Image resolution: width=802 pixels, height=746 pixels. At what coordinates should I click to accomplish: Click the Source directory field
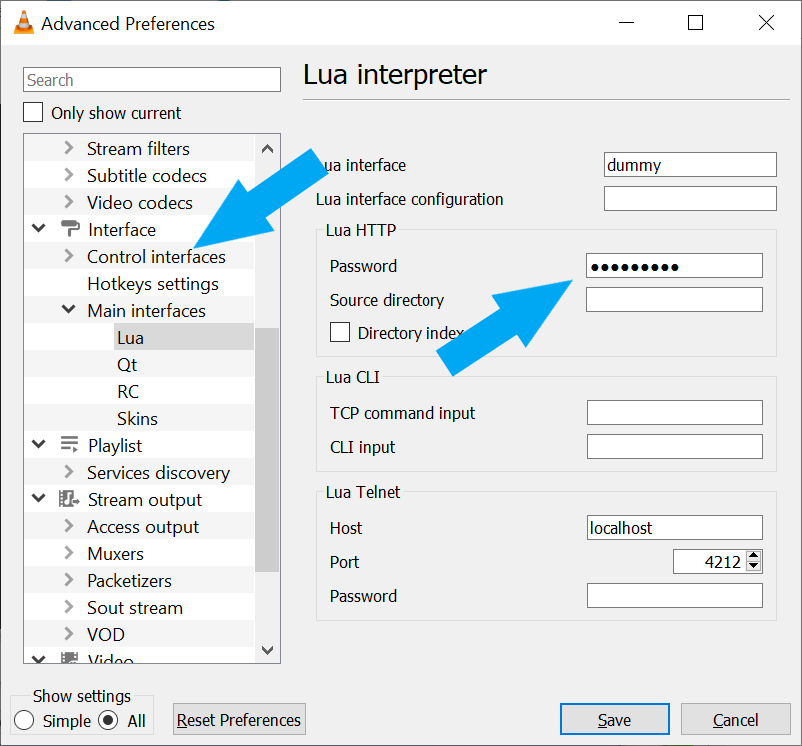click(674, 300)
